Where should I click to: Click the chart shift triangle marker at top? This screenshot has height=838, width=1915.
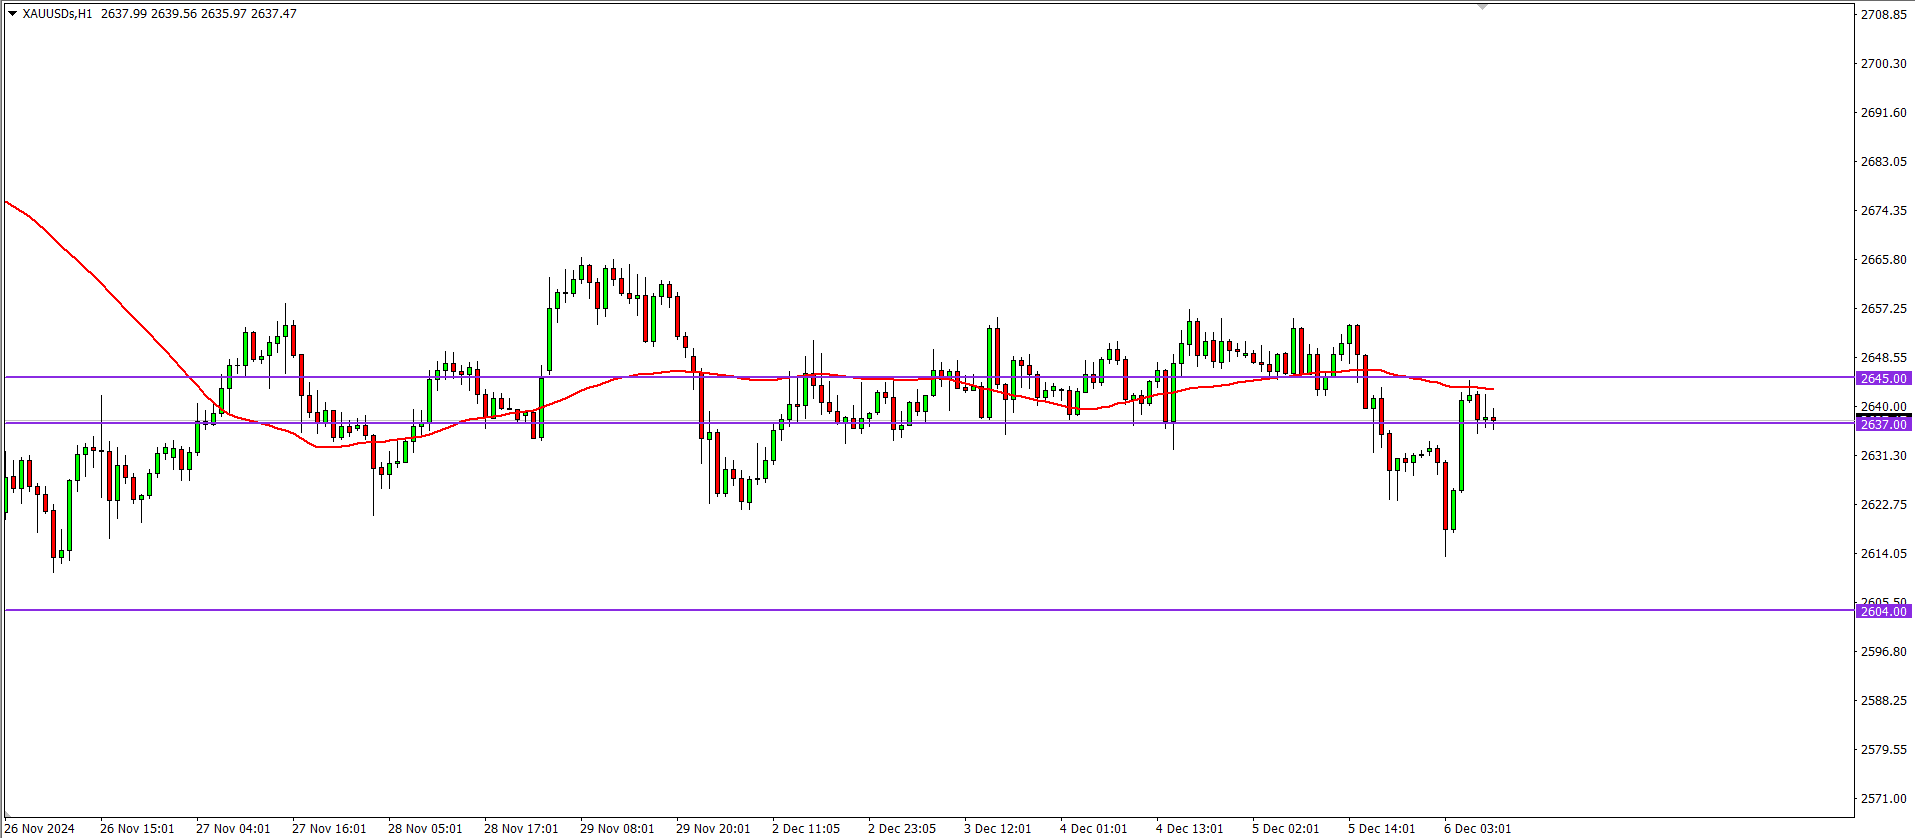pyautogui.click(x=1483, y=6)
